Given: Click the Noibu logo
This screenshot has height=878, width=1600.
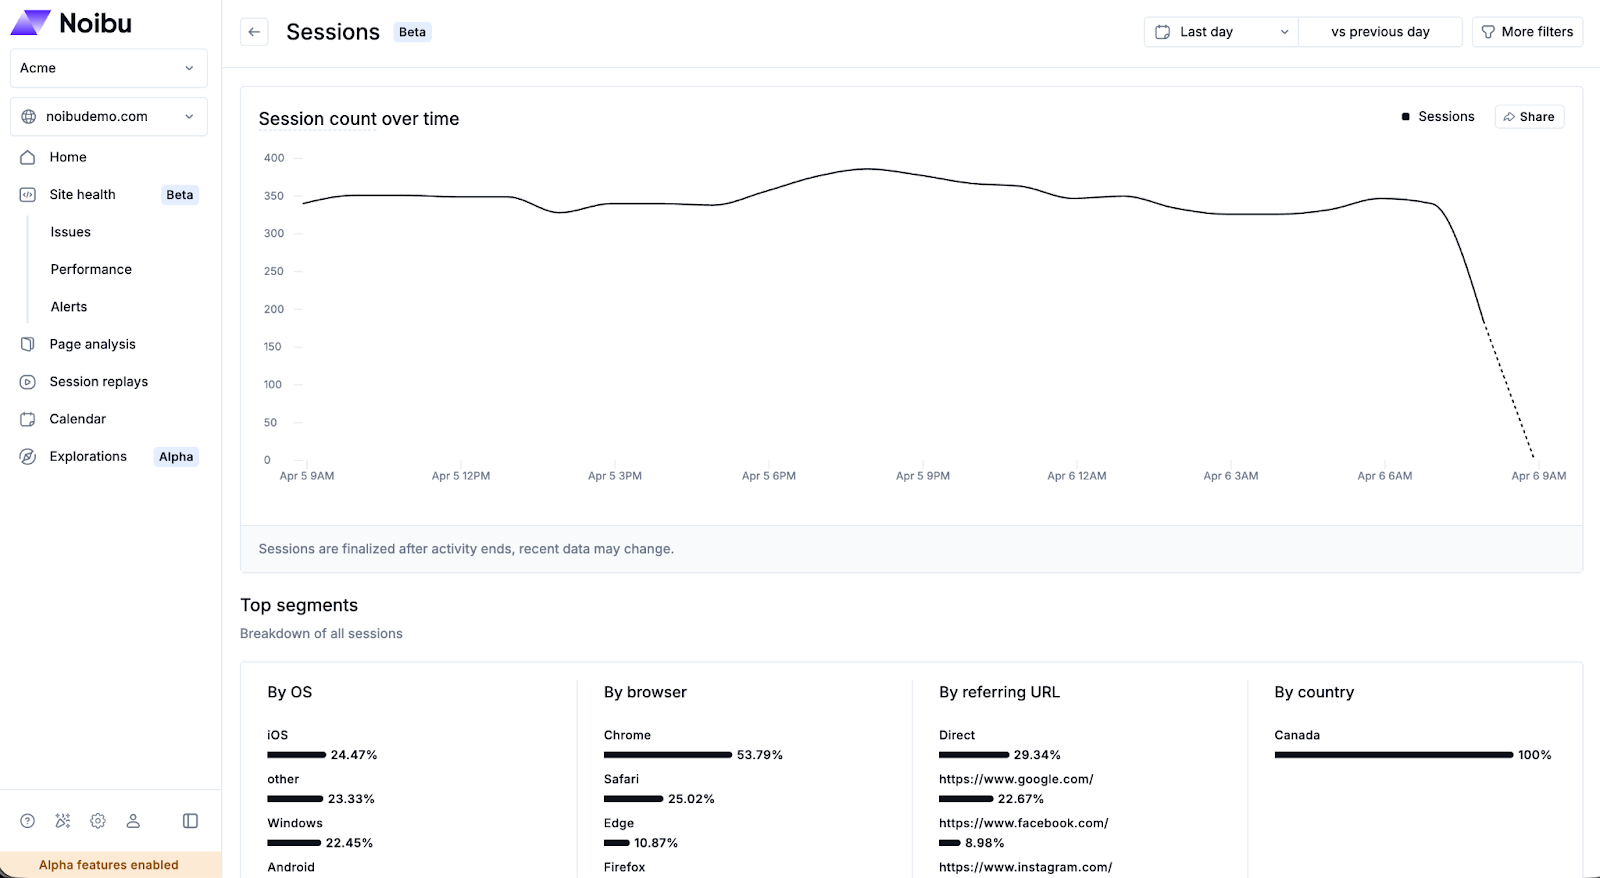Looking at the screenshot, I should coord(71,23).
